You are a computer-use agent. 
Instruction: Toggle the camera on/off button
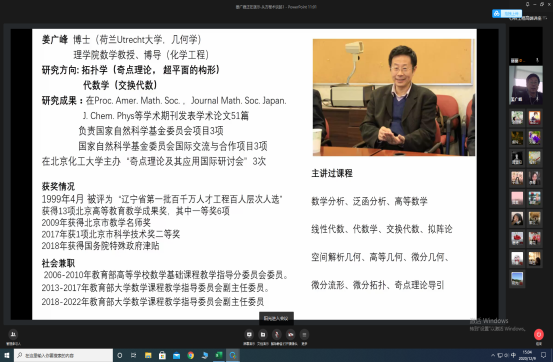pyautogui.click(x=291, y=334)
